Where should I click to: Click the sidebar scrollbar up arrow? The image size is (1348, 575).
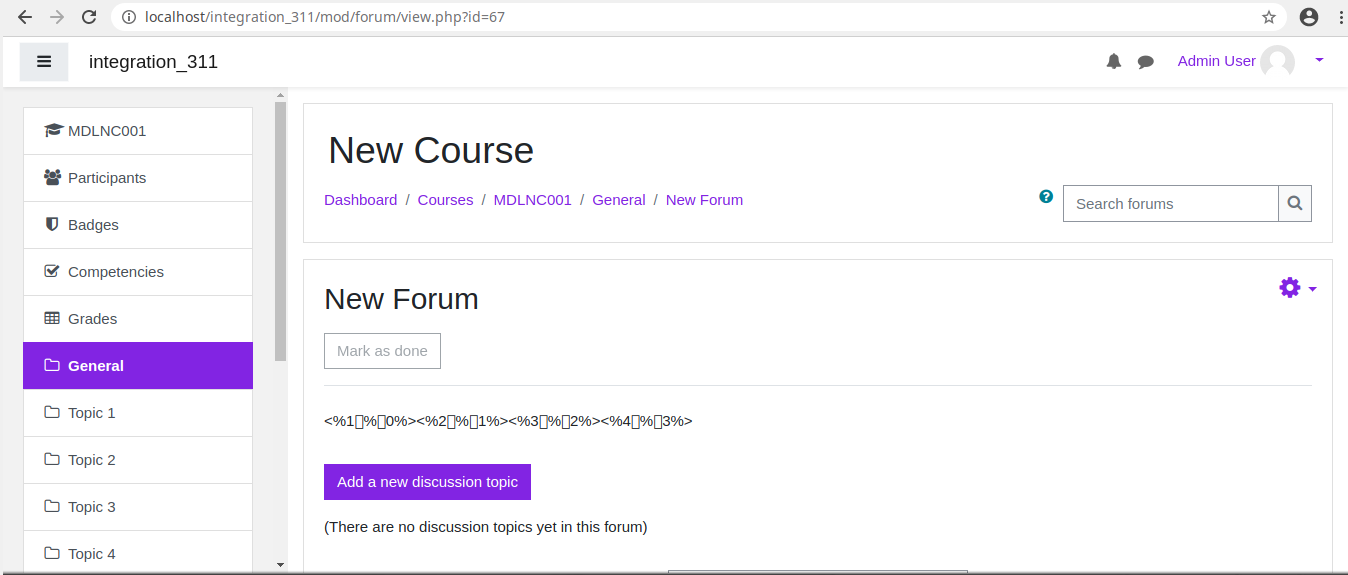(x=280, y=96)
